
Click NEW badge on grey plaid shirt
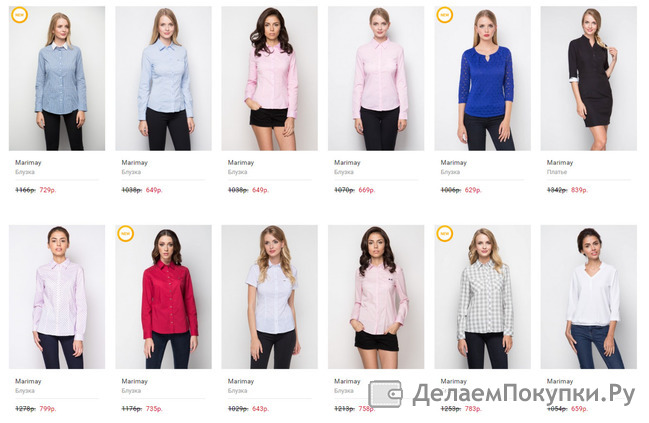pos(445,233)
